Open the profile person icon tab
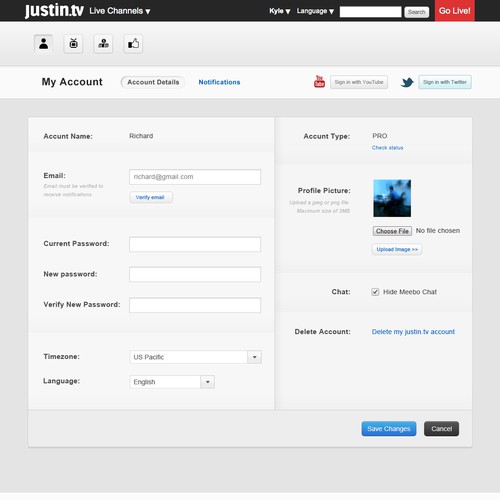 coord(43,44)
